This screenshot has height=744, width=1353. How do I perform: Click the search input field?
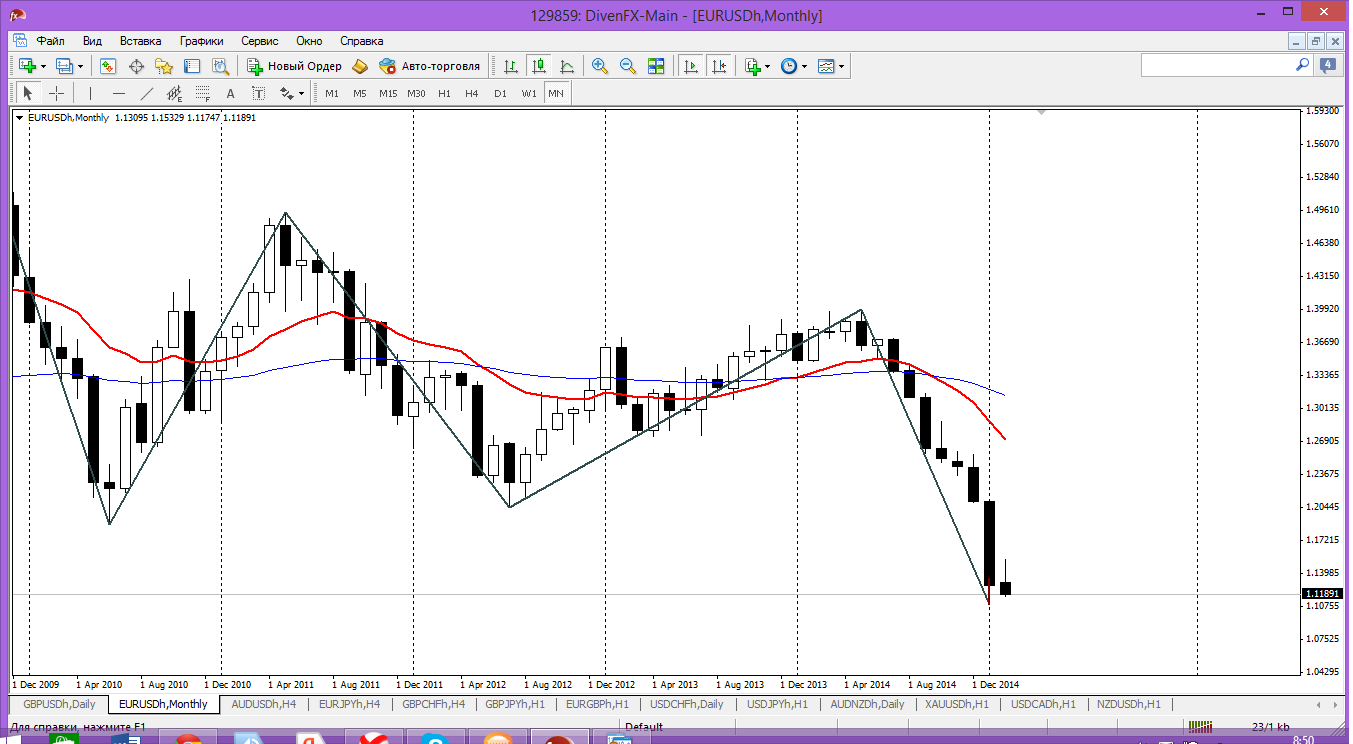1218,65
